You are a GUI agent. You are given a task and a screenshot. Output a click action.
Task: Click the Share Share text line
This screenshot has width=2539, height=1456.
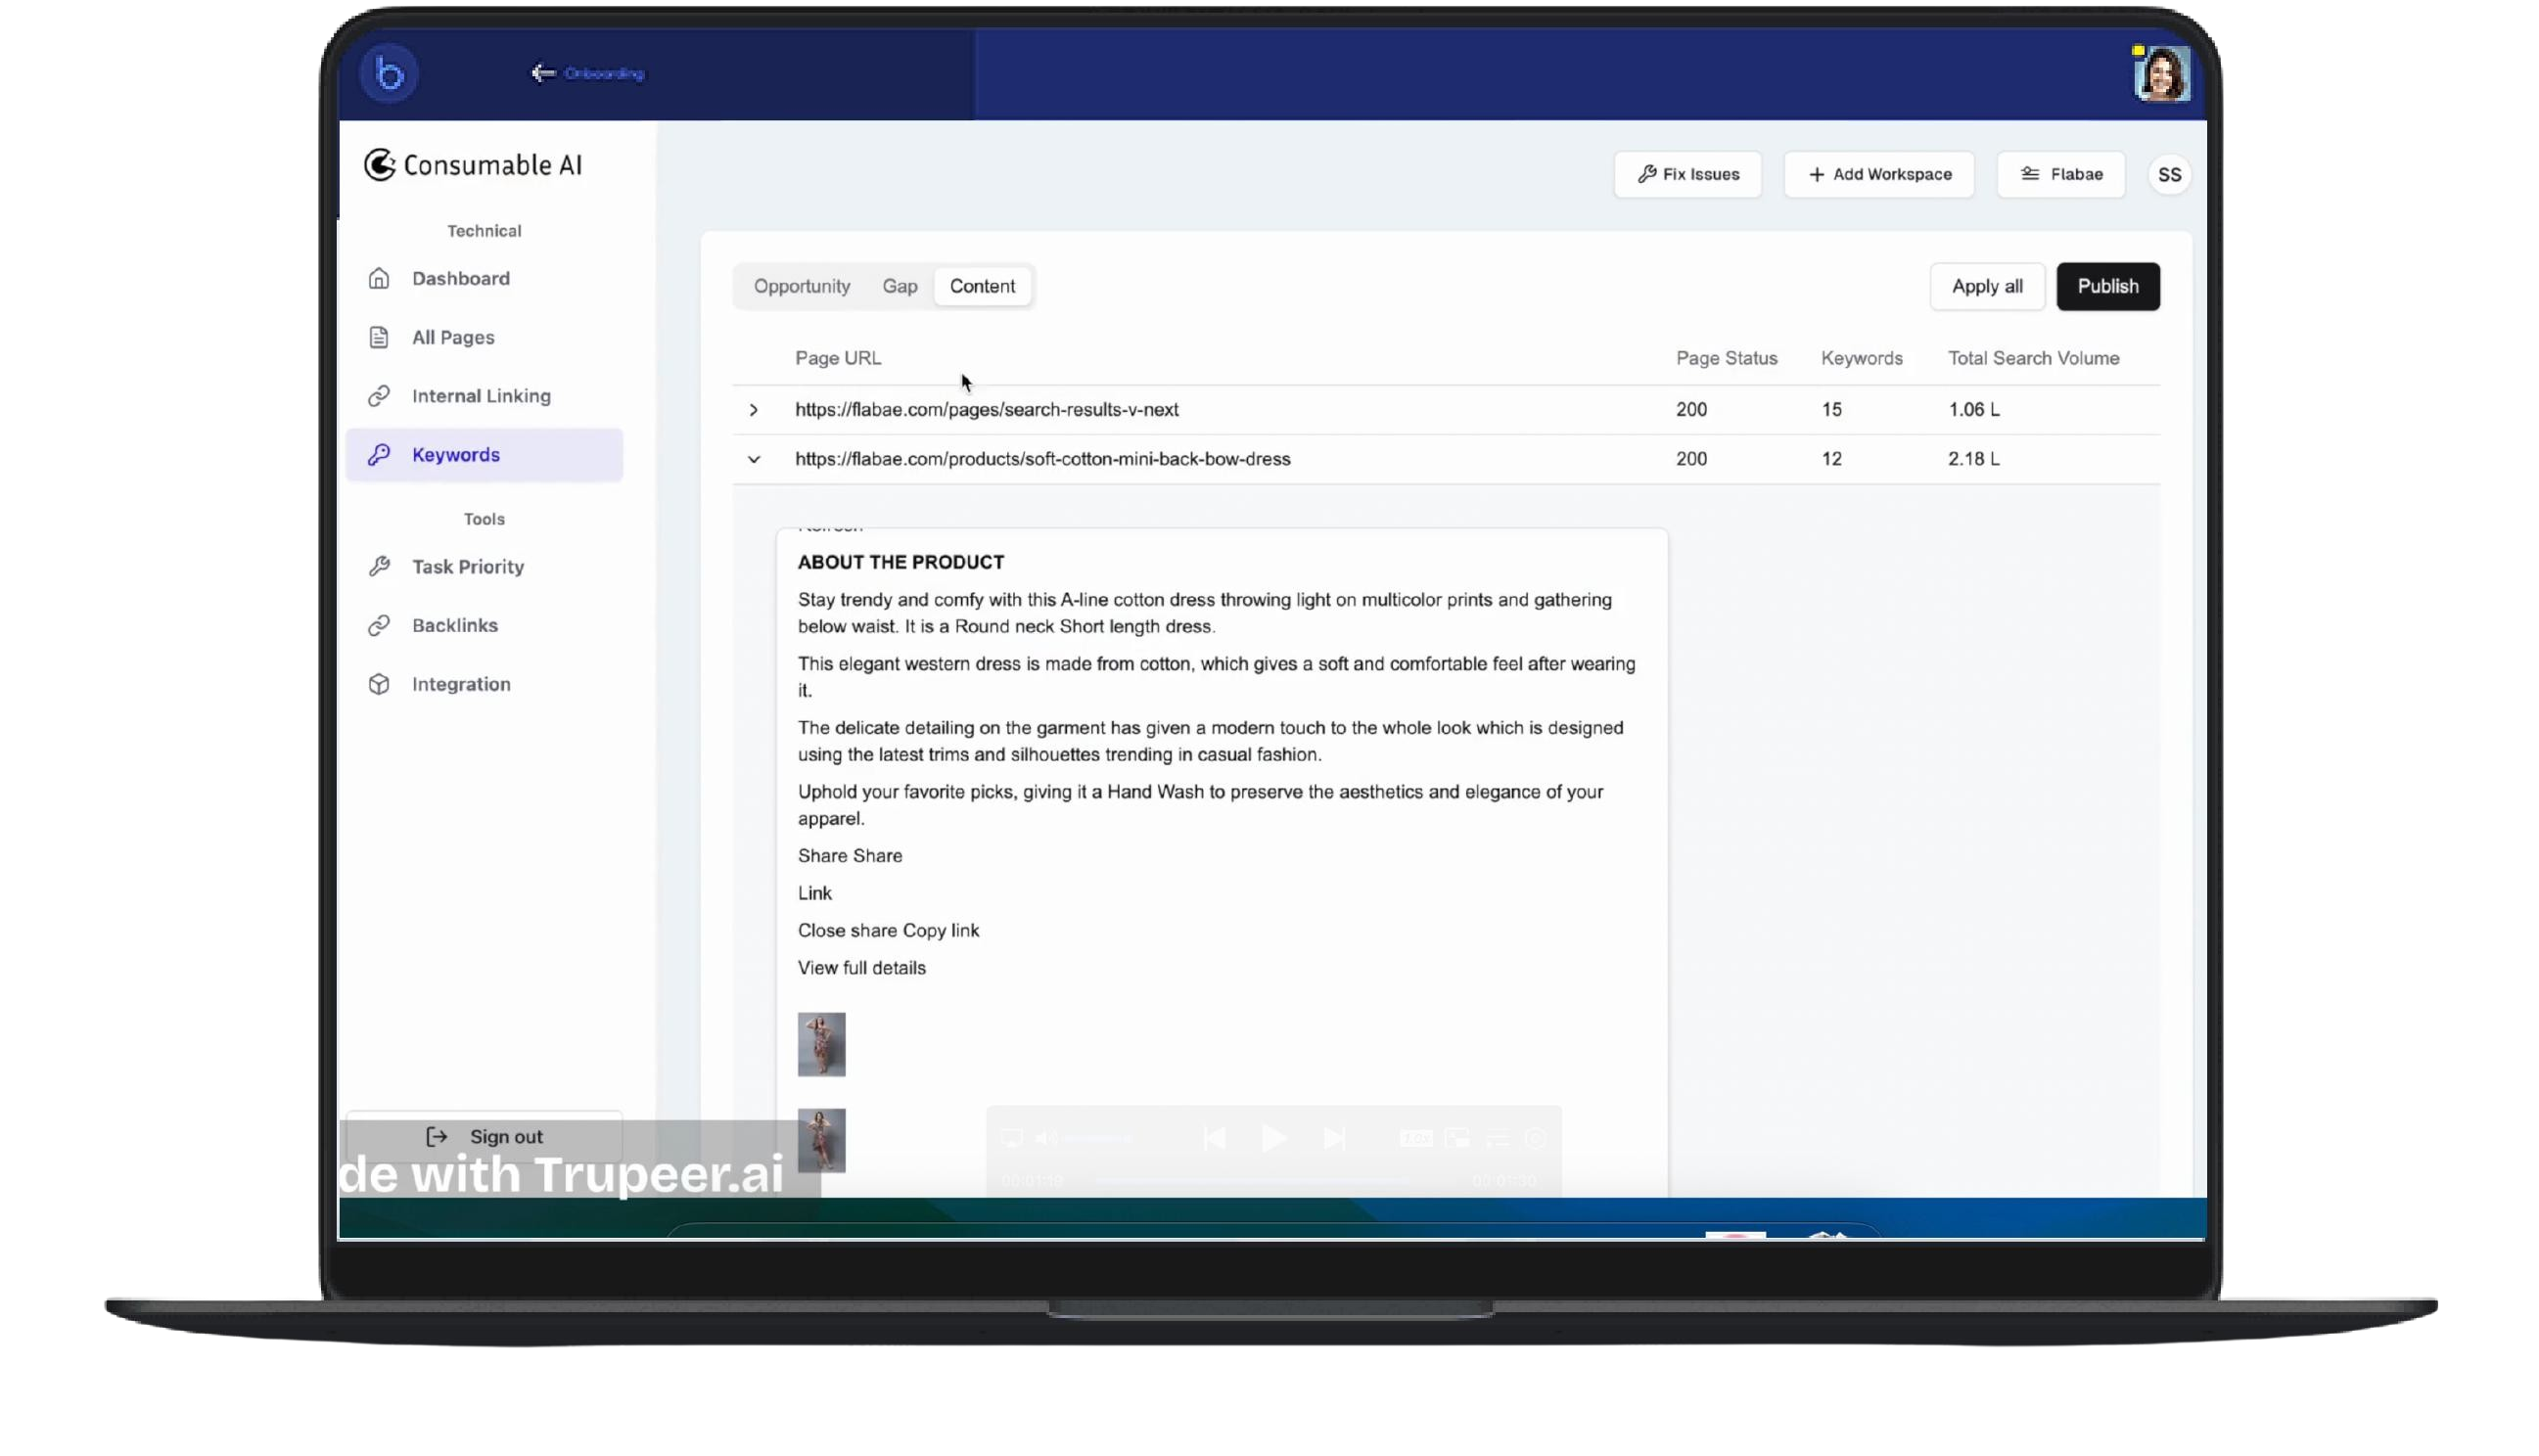pyautogui.click(x=850, y=856)
